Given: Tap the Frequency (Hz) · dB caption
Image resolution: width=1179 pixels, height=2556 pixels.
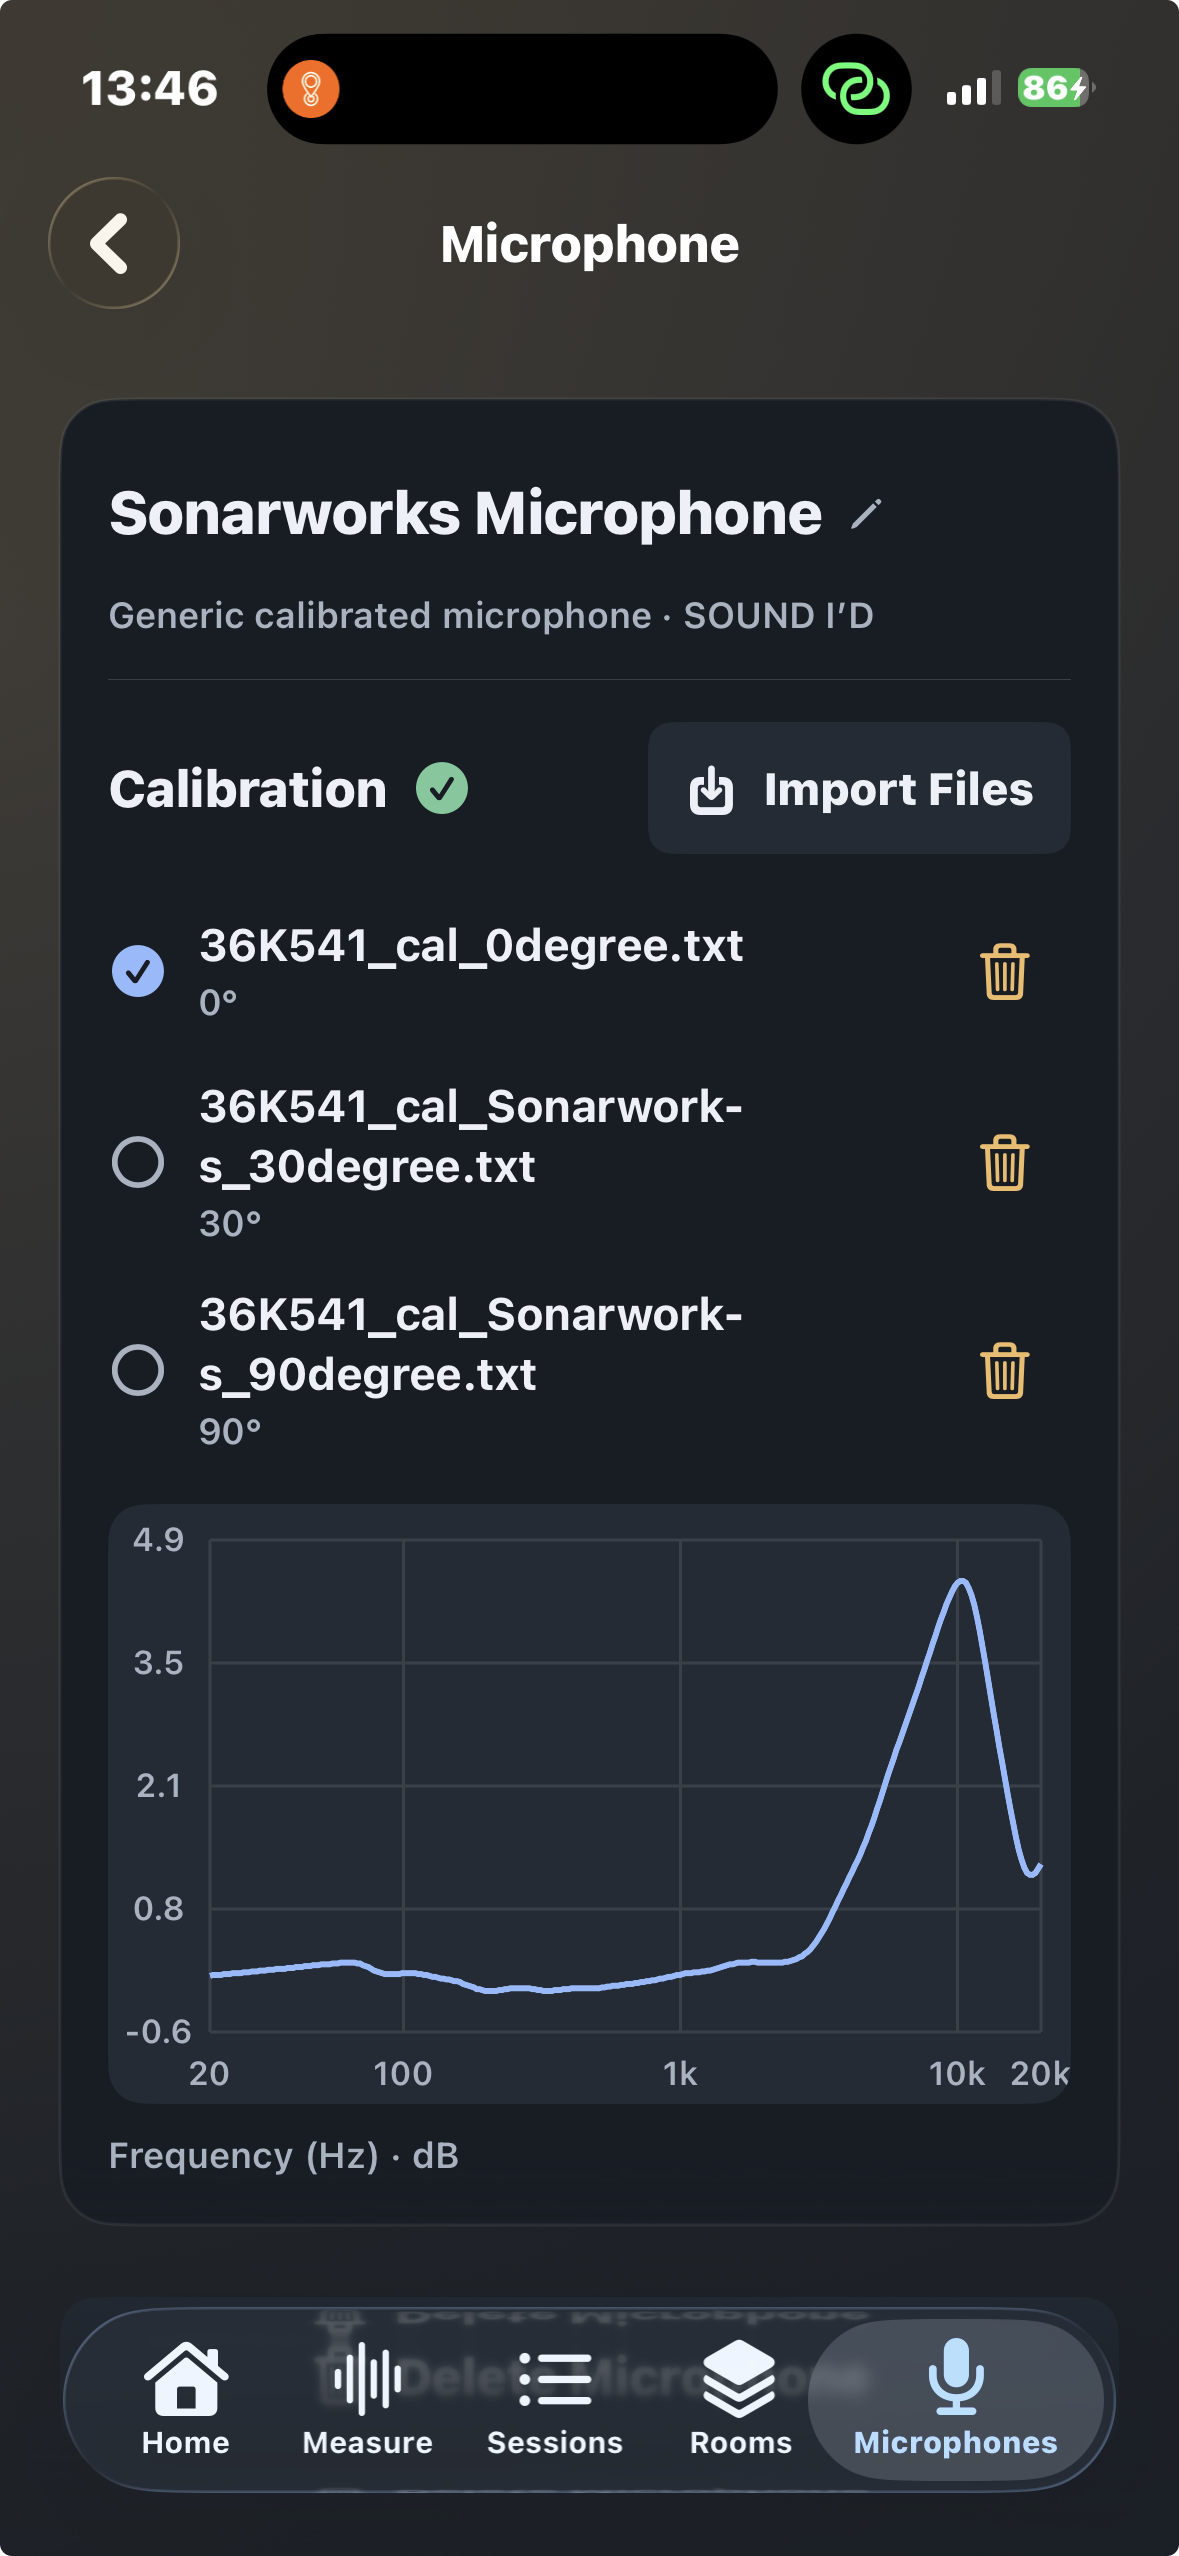Looking at the screenshot, I should (x=284, y=2156).
